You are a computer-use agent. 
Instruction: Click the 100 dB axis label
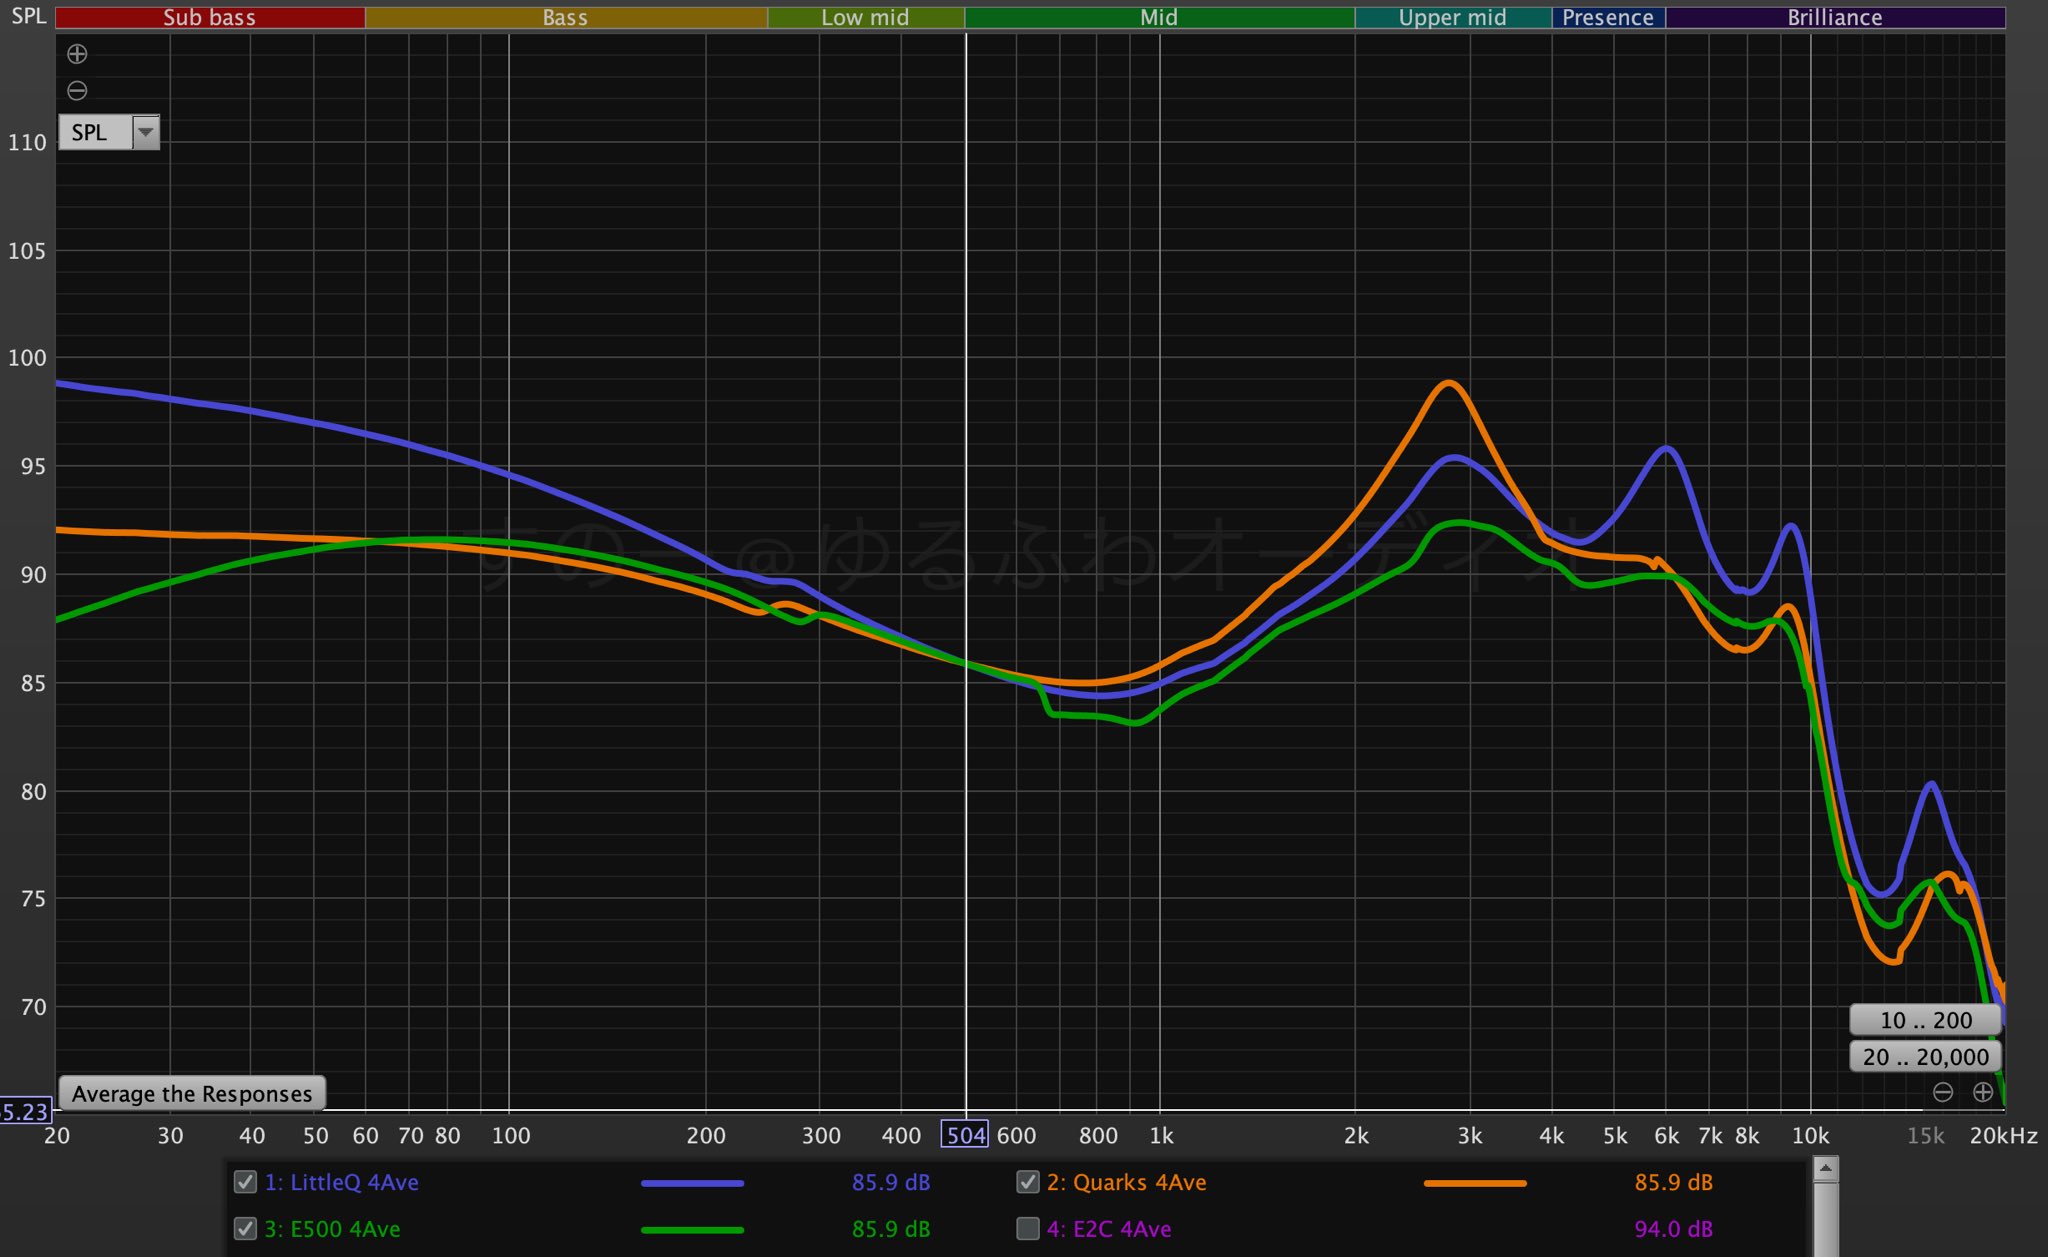tap(27, 357)
